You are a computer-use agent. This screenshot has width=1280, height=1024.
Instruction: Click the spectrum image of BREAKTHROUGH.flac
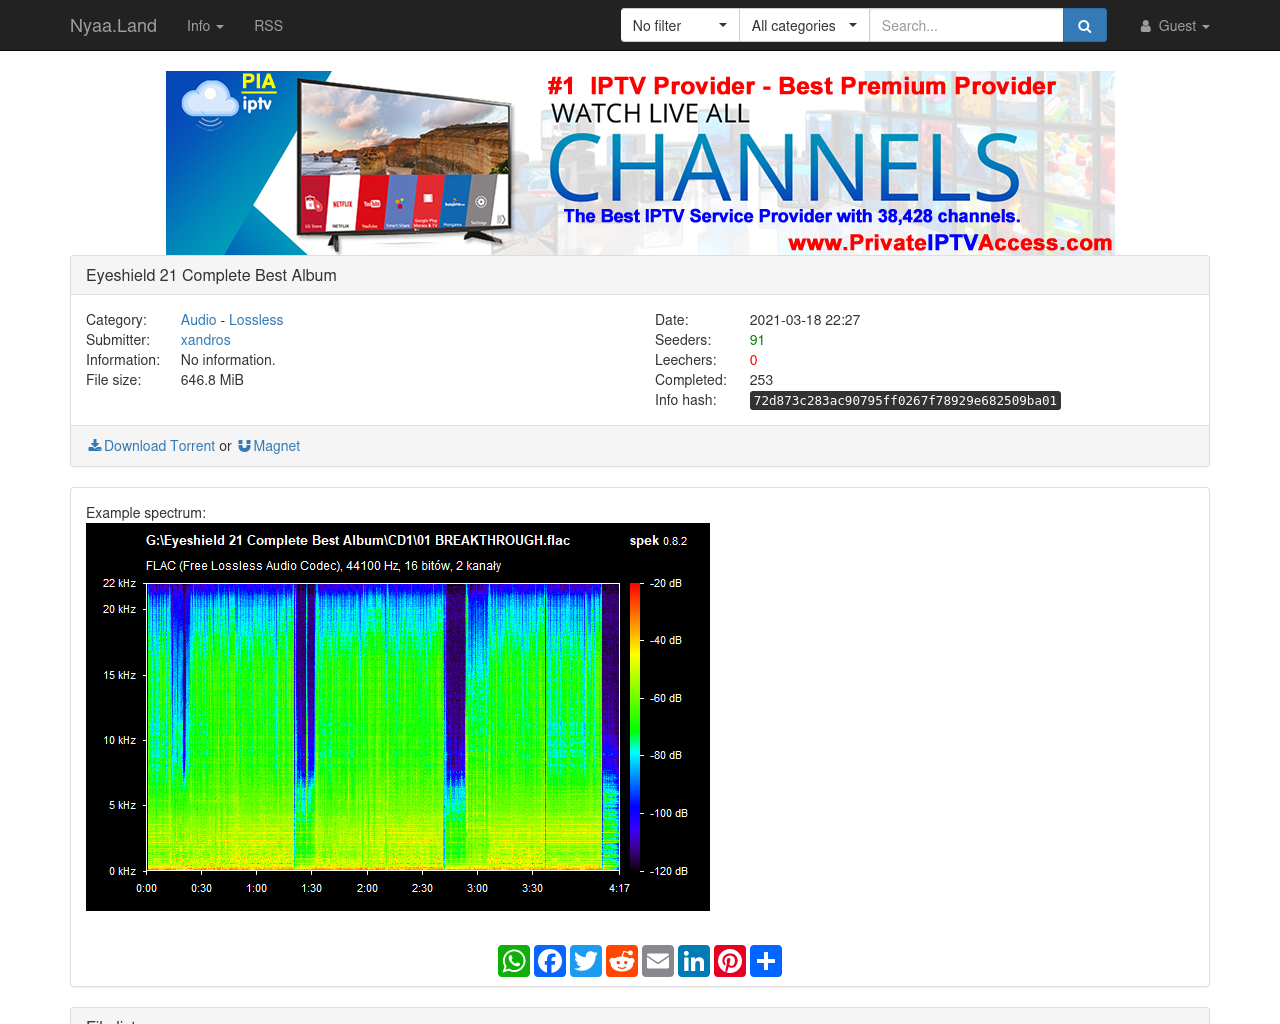coord(398,717)
